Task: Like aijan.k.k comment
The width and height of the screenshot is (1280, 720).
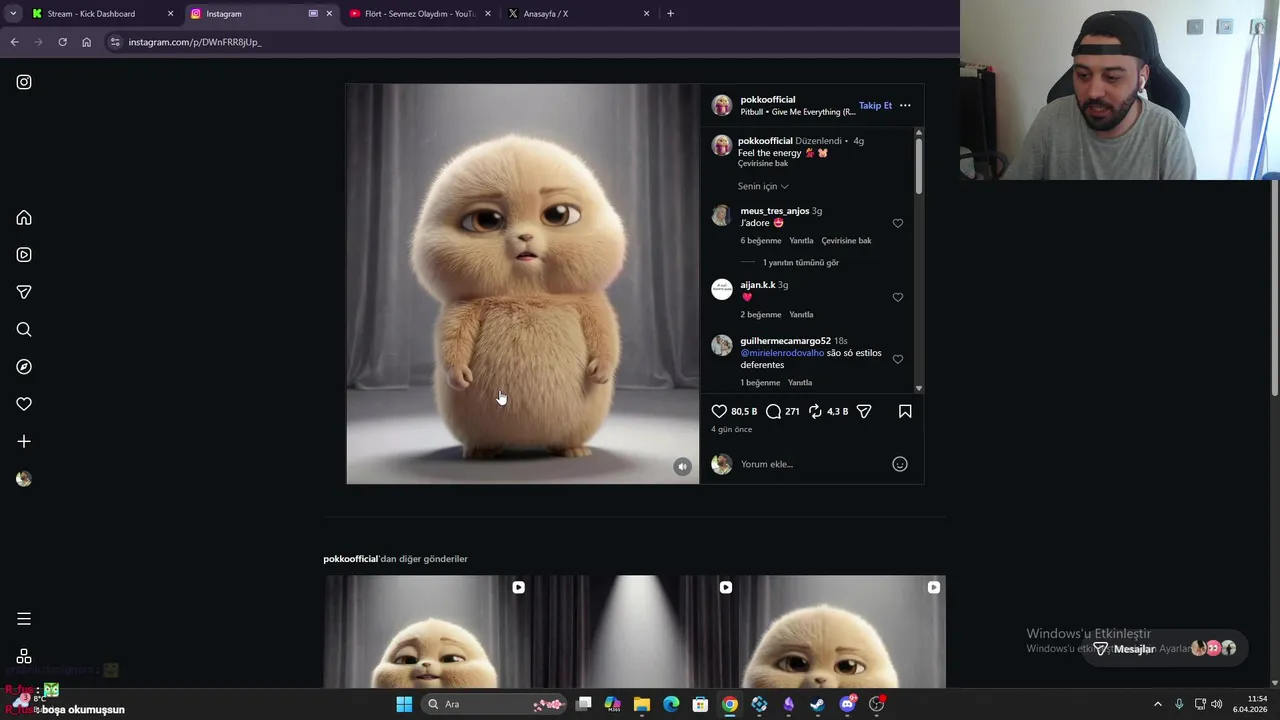Action: click(898, 297)
